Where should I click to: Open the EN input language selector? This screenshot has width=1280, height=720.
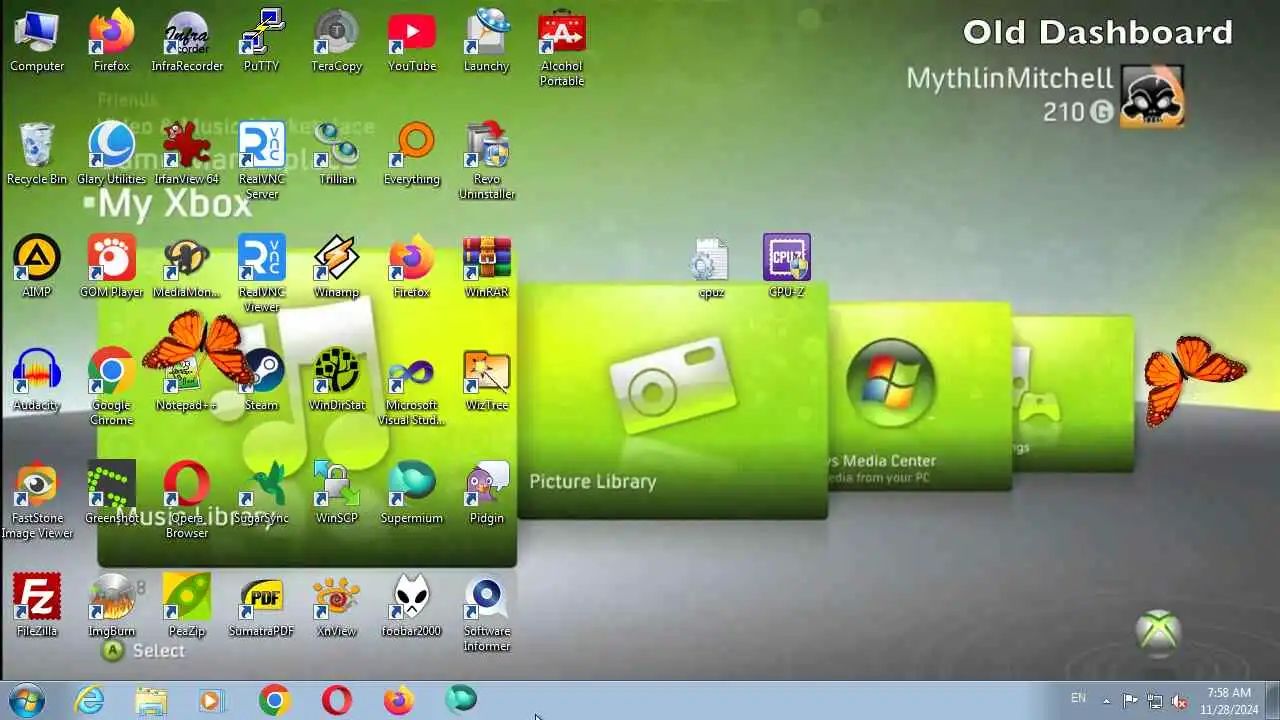pyautogui.click(x=1078, y=699)
